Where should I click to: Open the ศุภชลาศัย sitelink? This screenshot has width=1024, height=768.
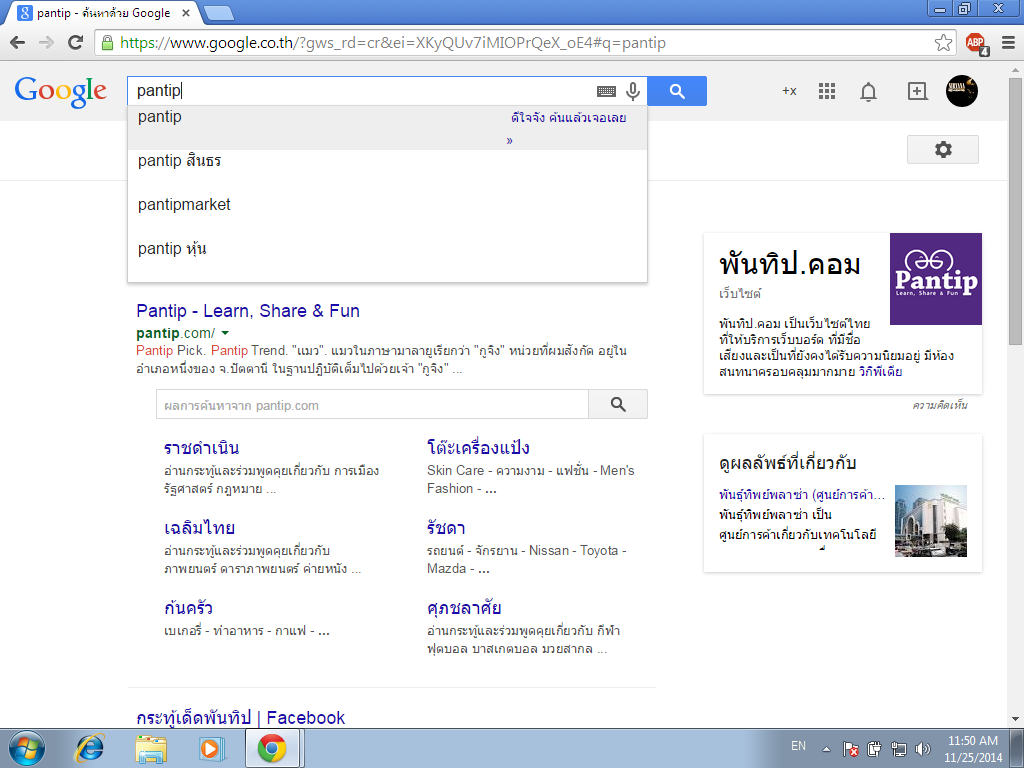(464, 608)
